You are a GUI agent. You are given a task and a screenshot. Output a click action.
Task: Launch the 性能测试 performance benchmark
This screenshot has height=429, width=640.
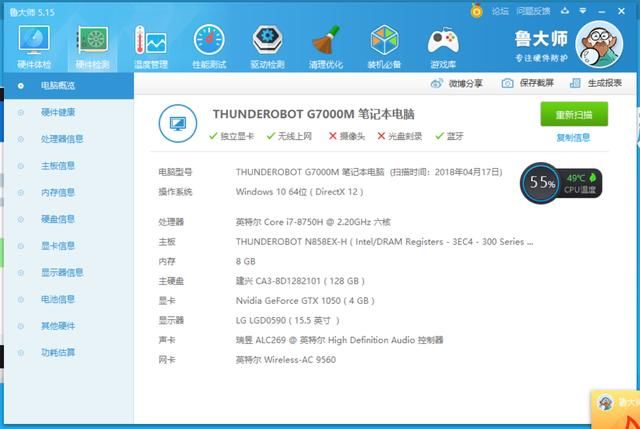tap(209, 47)
